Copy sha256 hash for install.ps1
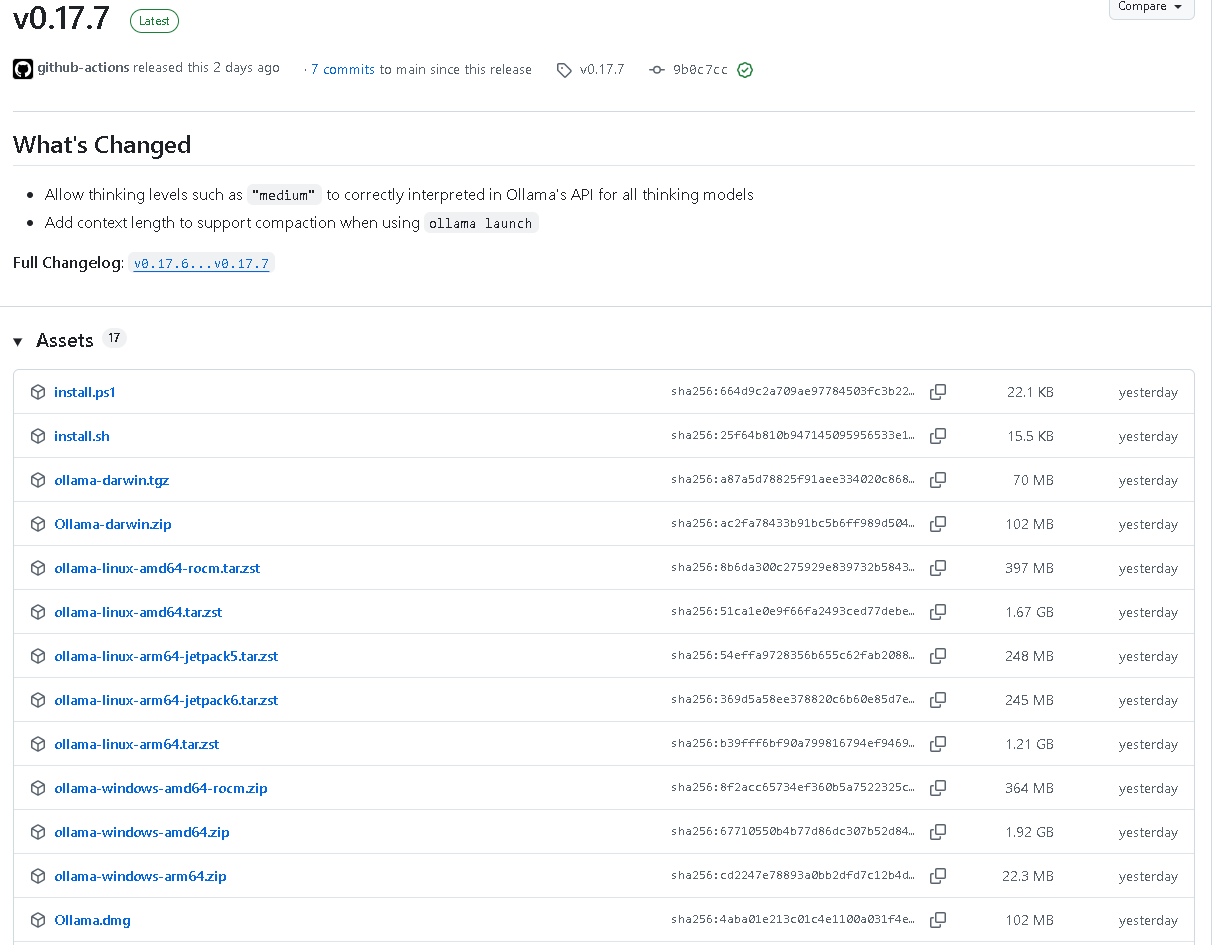The image size is (1213, 945). 938,392
